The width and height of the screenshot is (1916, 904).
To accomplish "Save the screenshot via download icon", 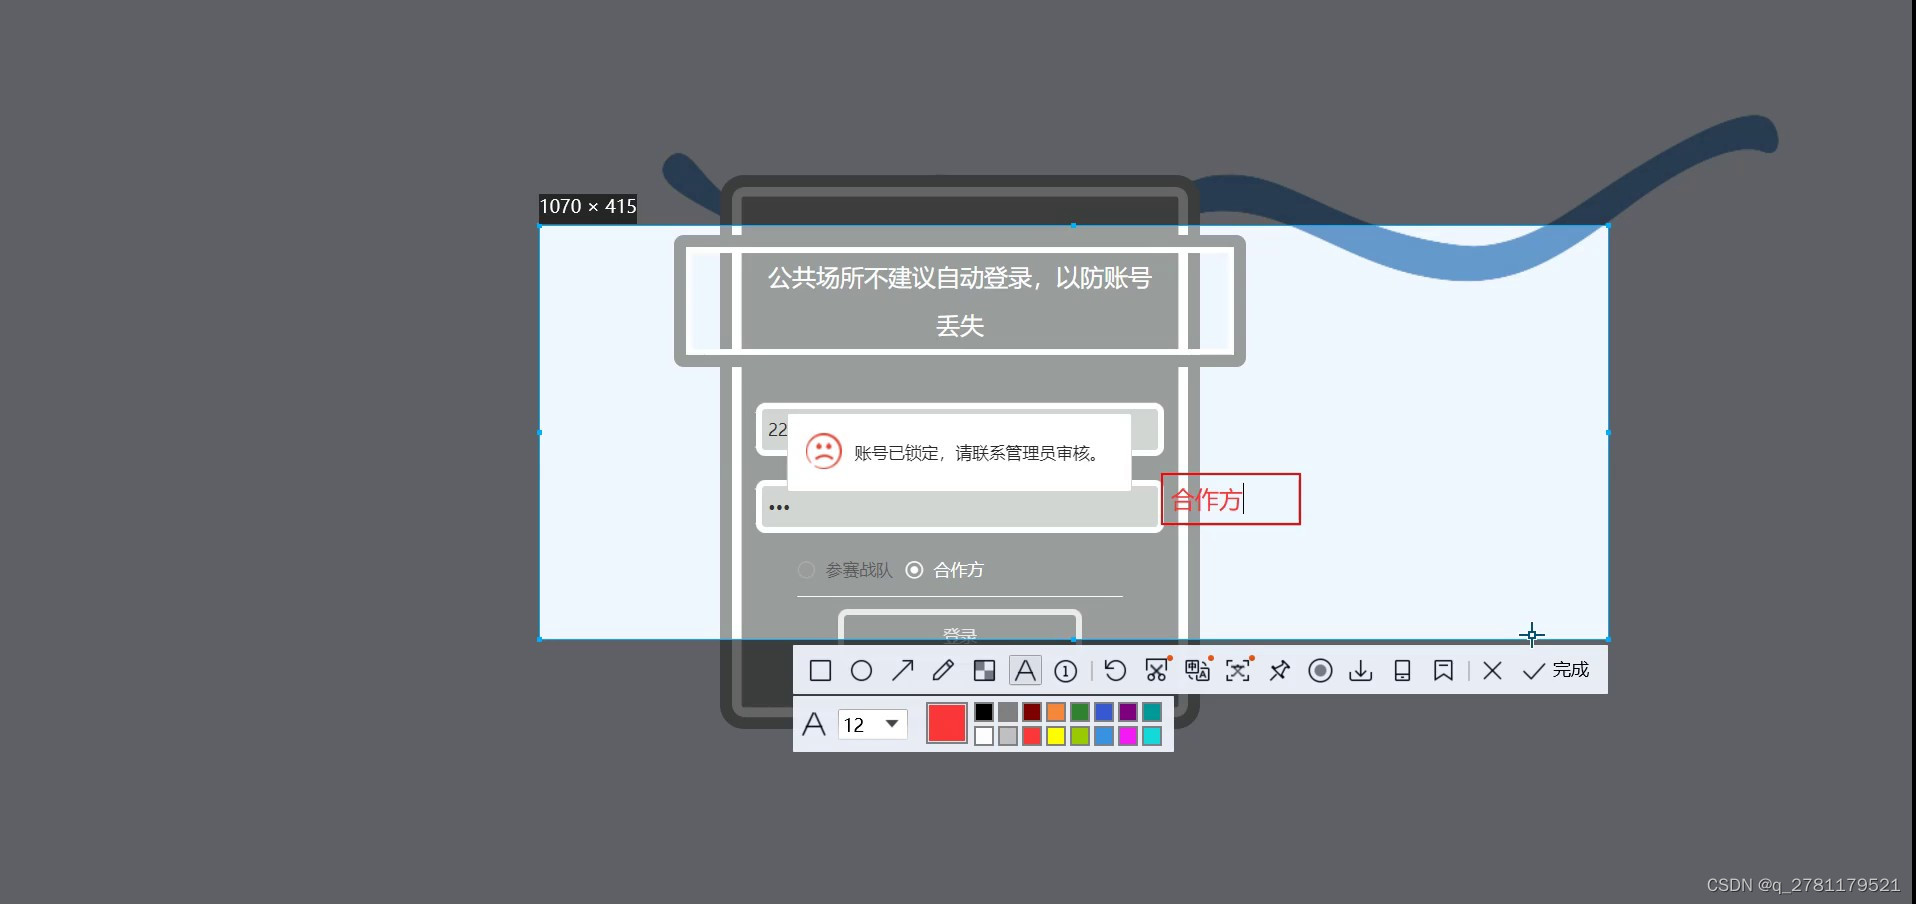I will coord(1361,671).
